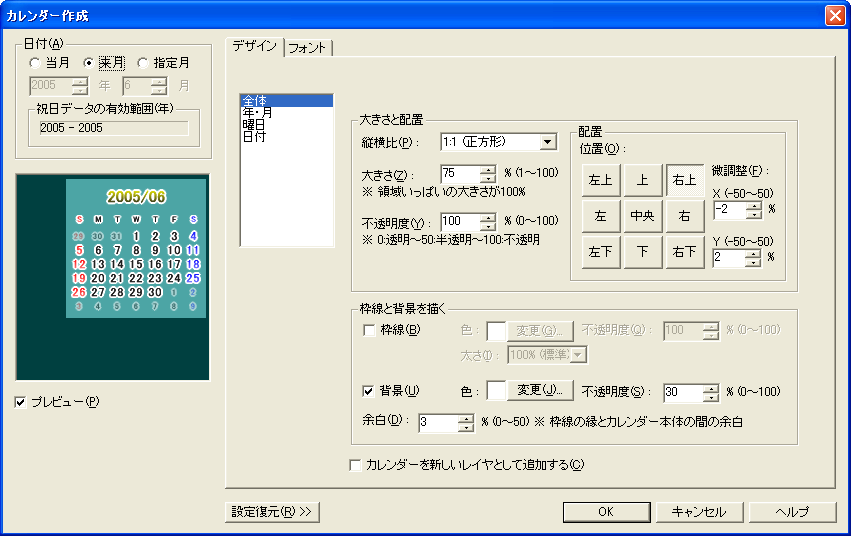Click the 大きさ size input field
The image size is (851, 536).
pos(459,176)
